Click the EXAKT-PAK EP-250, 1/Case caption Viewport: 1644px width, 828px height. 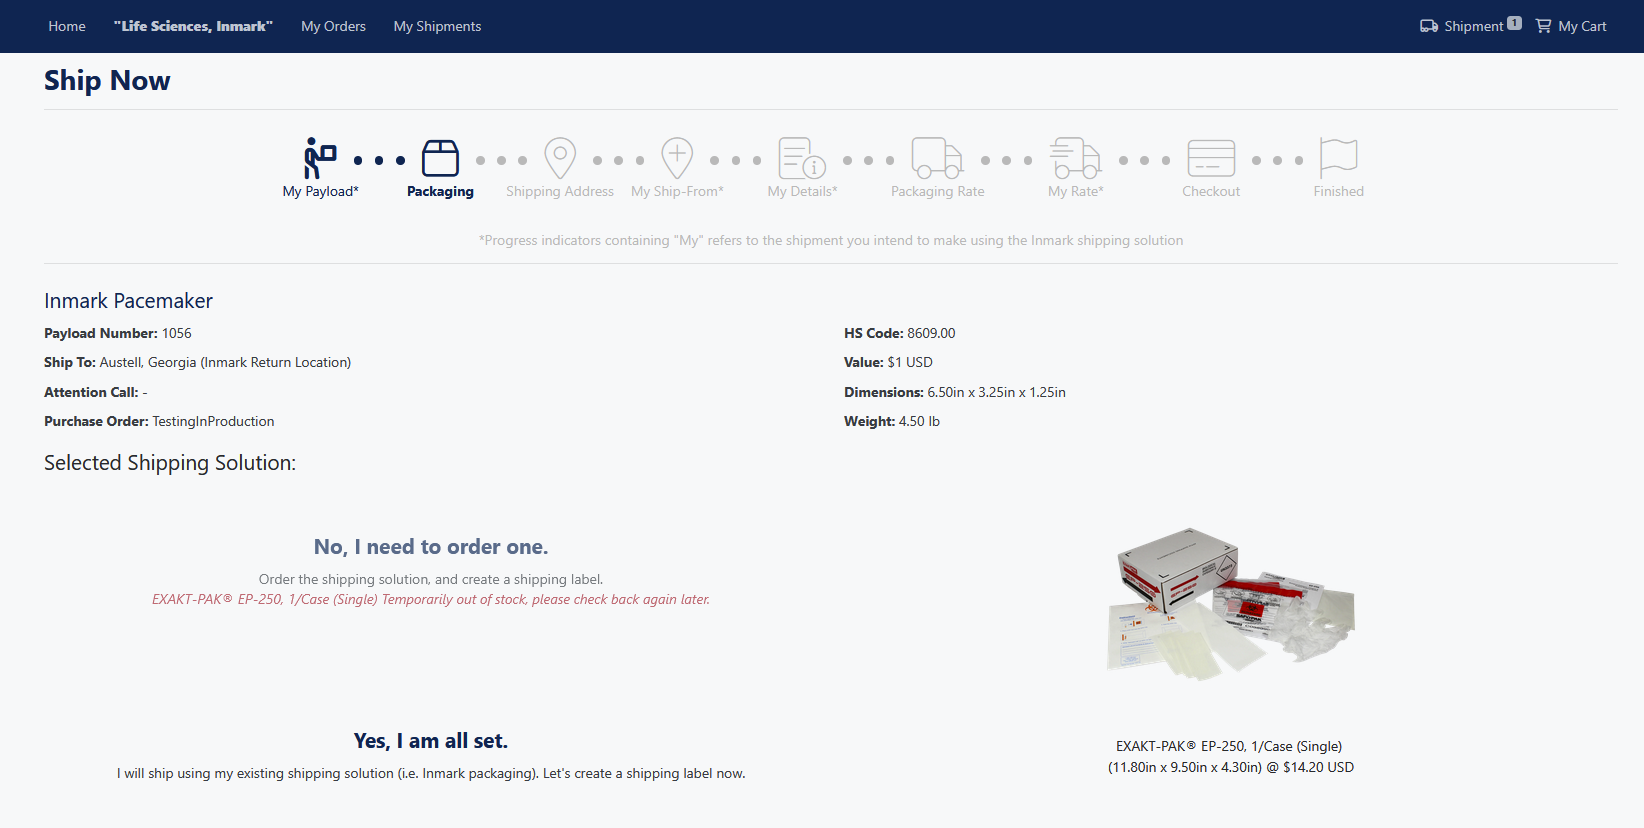(x=1229, y=746)
